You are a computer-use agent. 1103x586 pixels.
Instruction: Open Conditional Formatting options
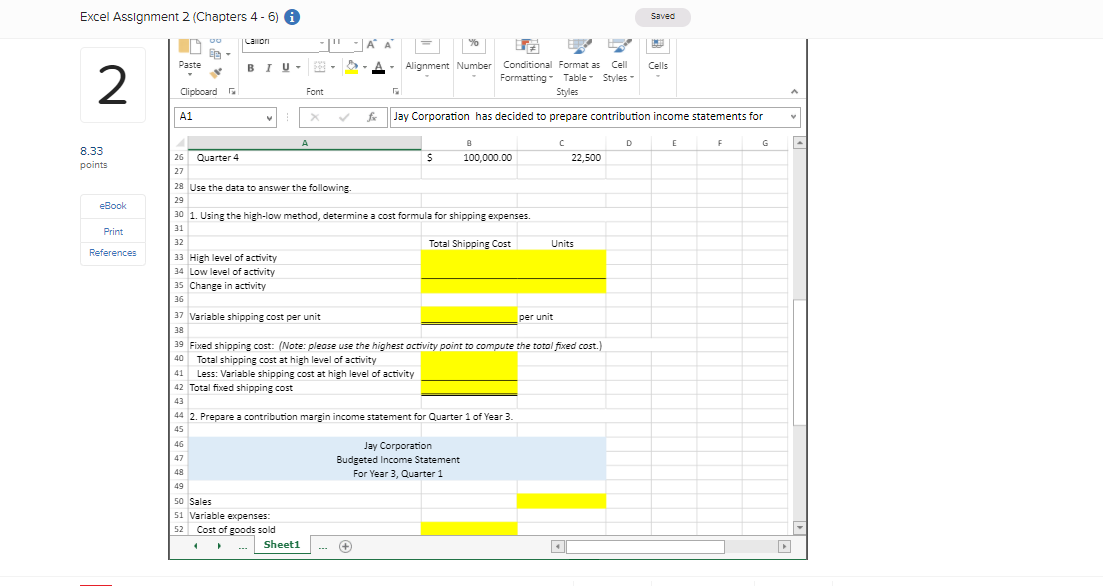(527, 55)
